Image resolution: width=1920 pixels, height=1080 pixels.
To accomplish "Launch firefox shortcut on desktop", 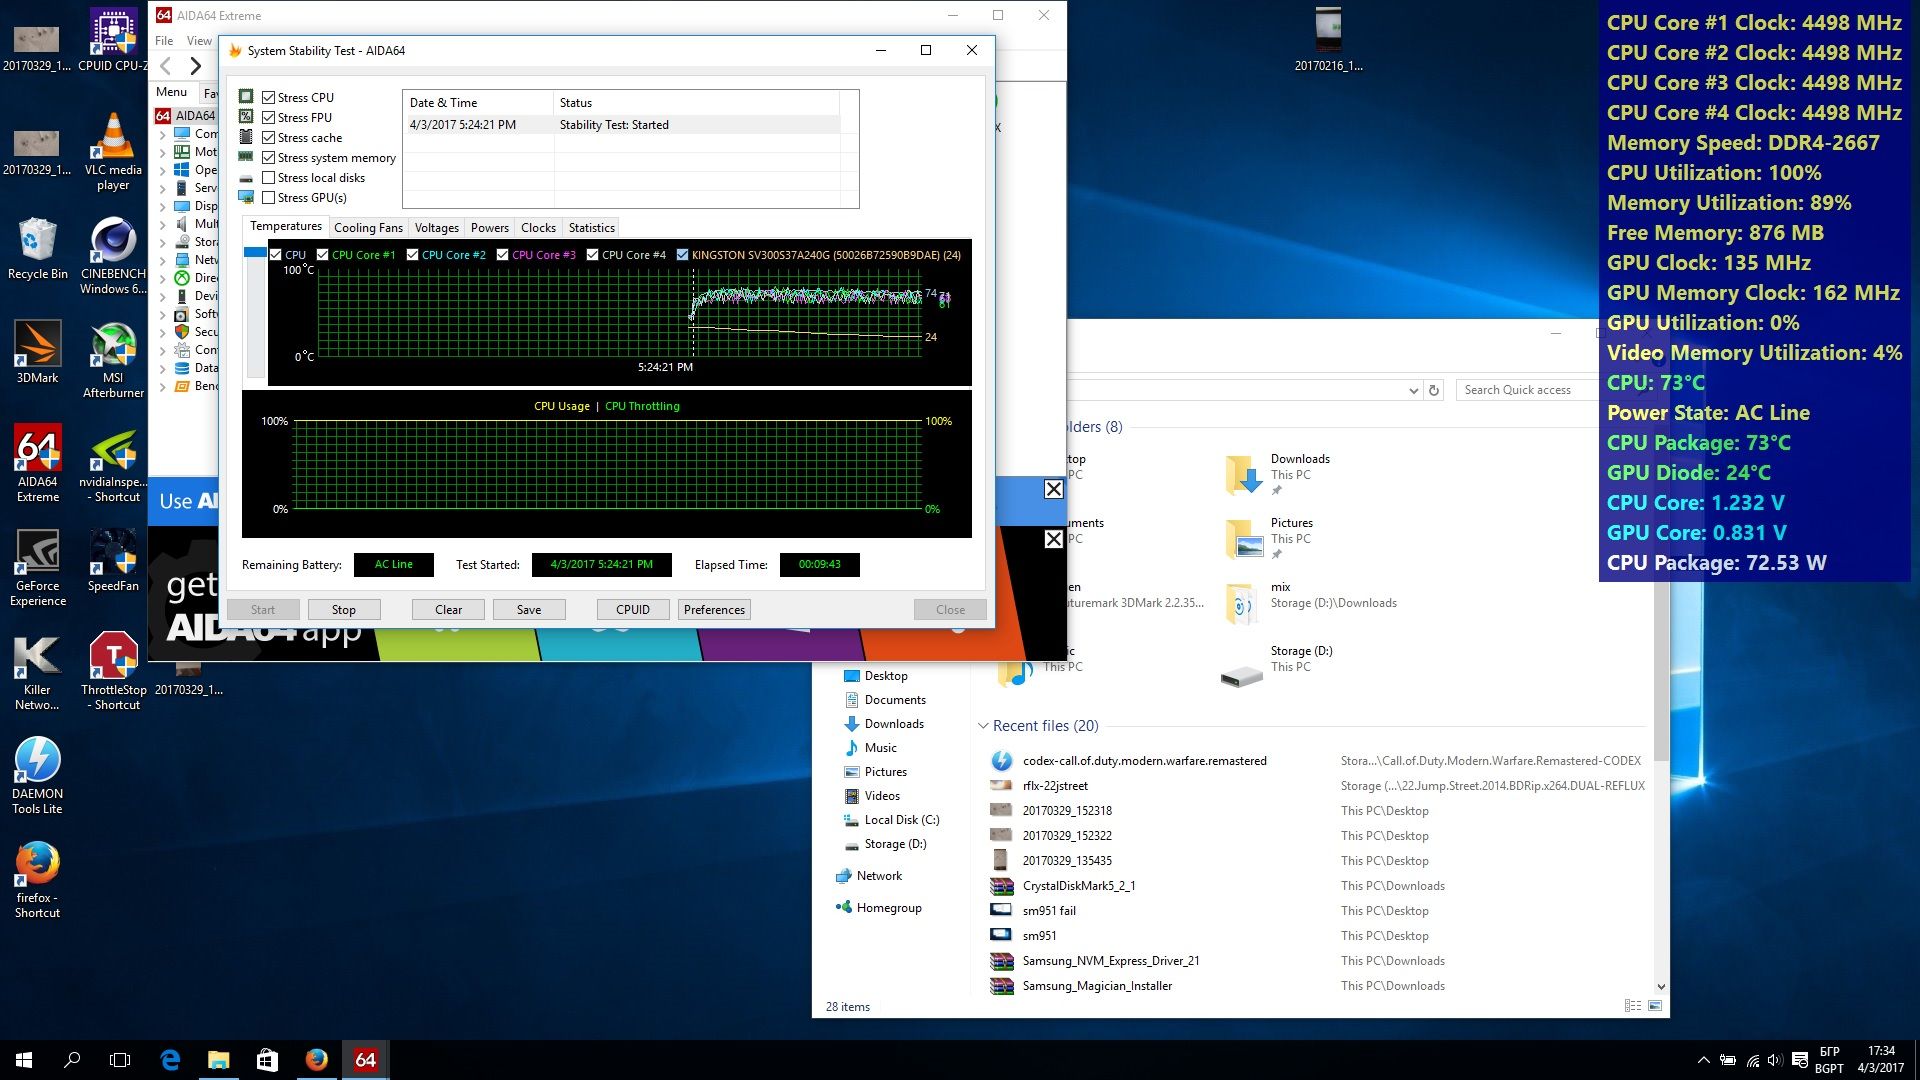I will click(x=37, y=880).
